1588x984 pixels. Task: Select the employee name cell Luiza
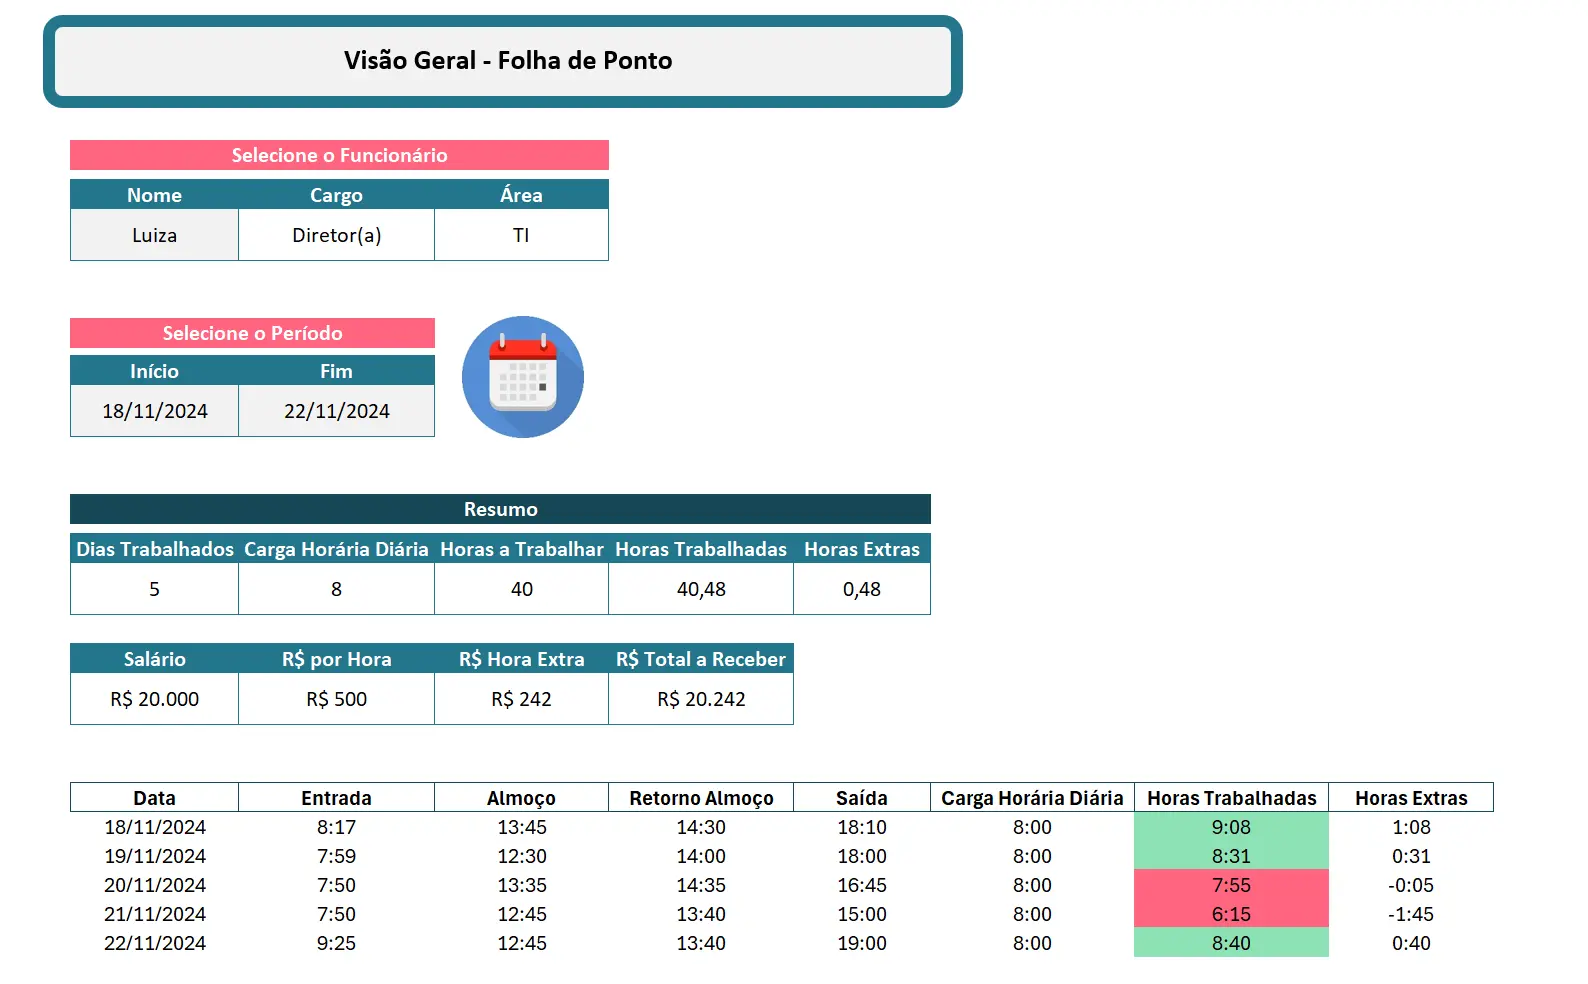point(154,235)
